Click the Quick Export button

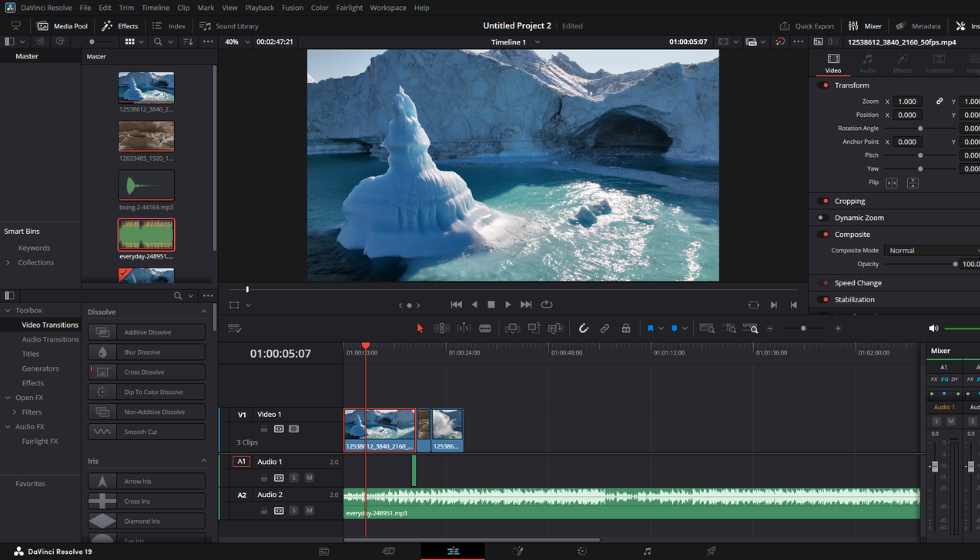807,26
